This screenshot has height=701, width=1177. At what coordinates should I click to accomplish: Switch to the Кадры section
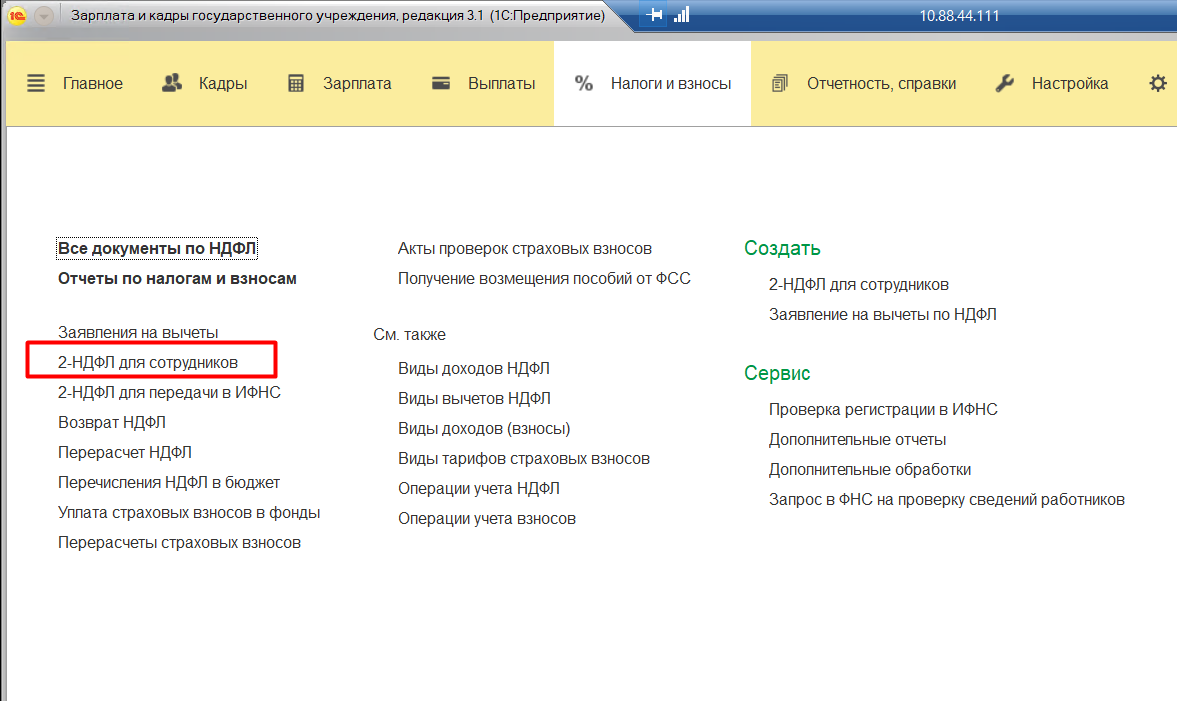pyautogui.click(x=205, y=84)
